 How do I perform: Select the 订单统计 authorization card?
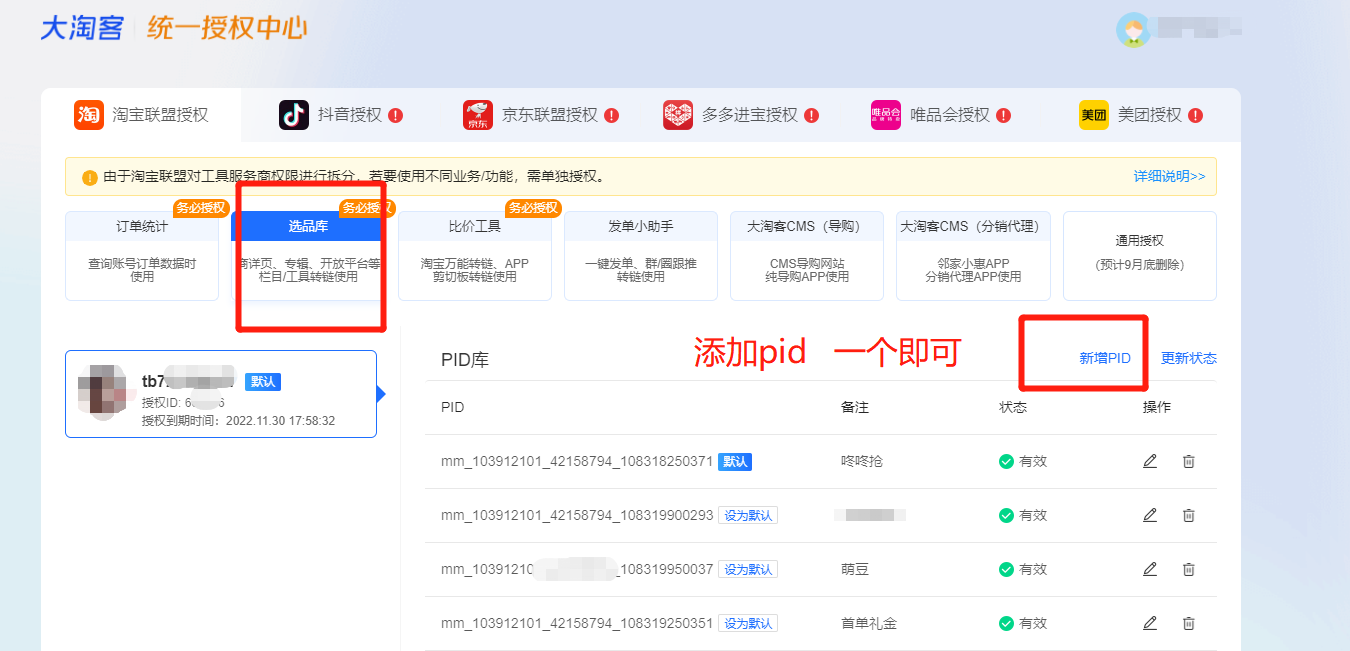click(142, 256)
